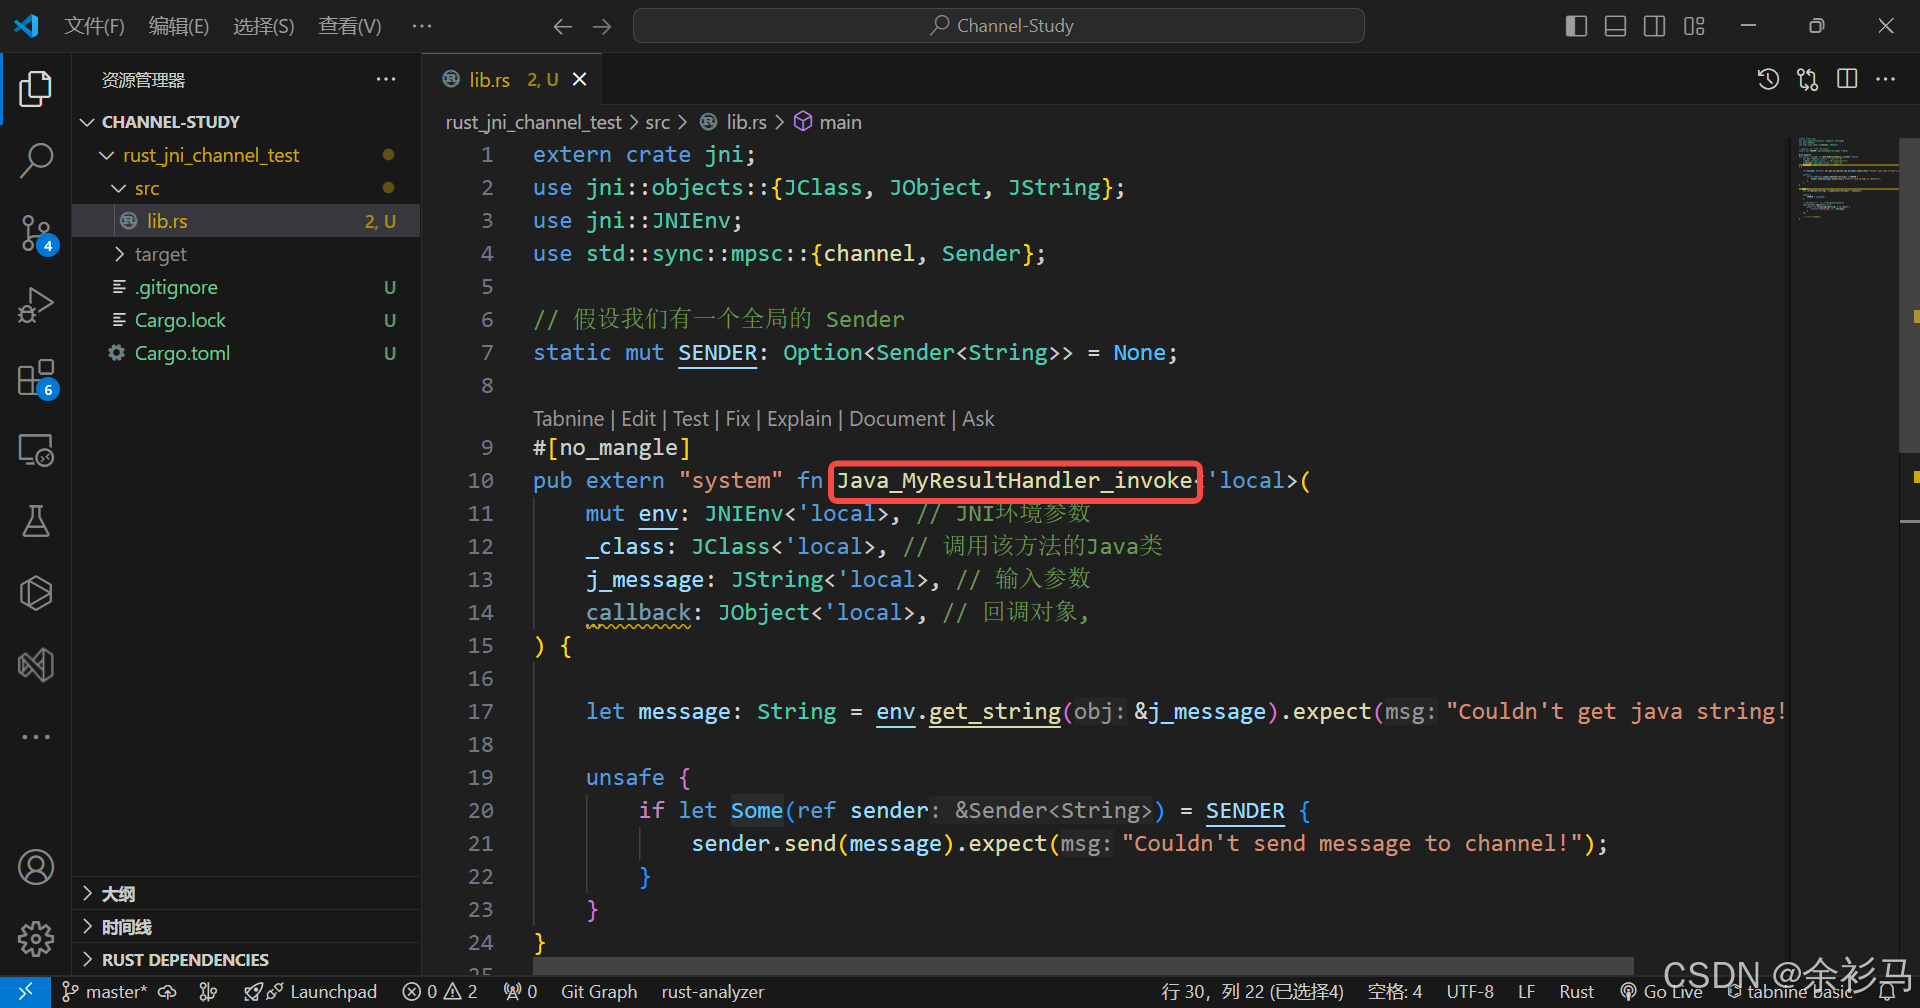Open lib.rs in the file tree
The image size is (1920, 1008).
point(246,221)
